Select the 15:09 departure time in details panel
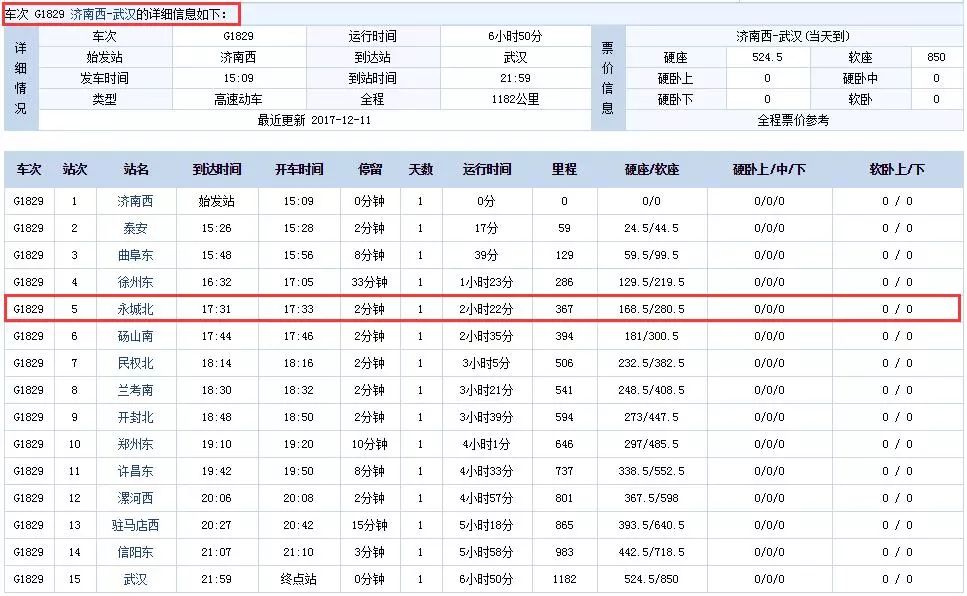The height and width of the screenshot is (596, 967). coord(238,78)
